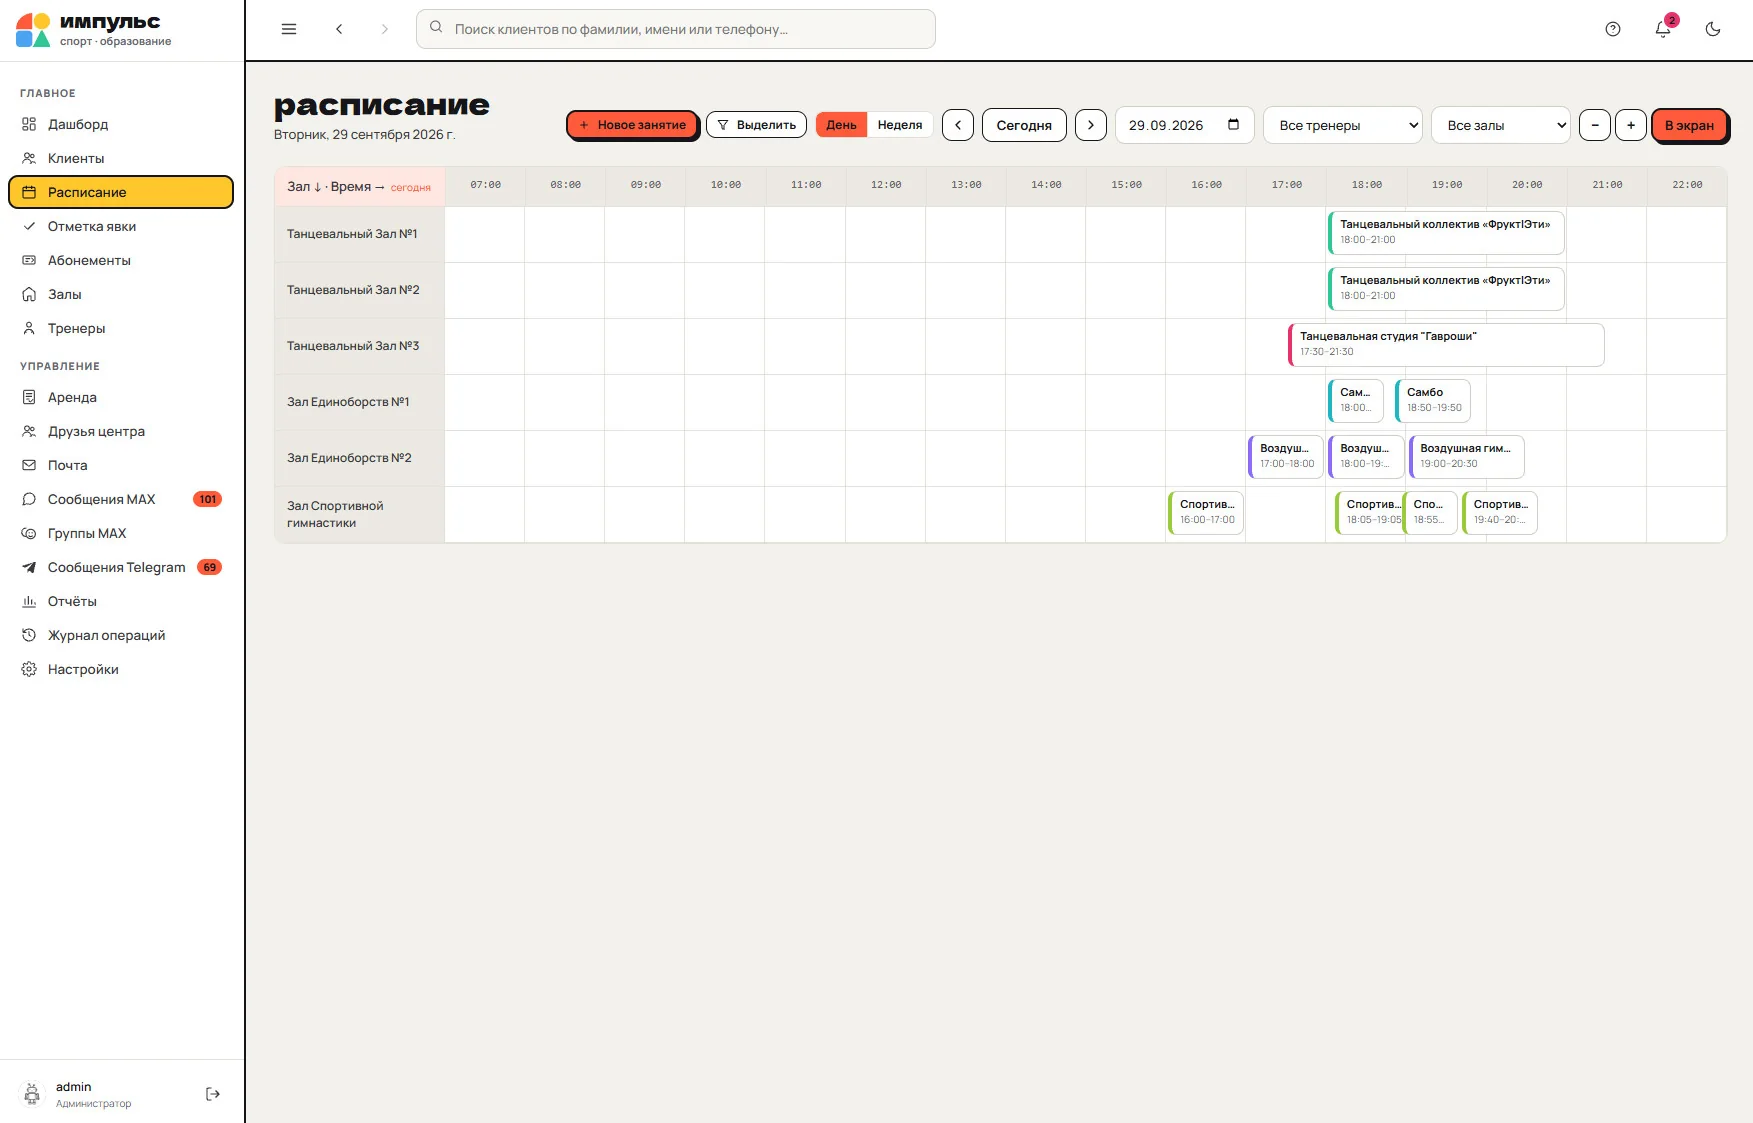Go to previous day arrow button
Image resolution: width=1753 pixels, height=1123 pixels.
pyautogui.click(x=958, y=125)
